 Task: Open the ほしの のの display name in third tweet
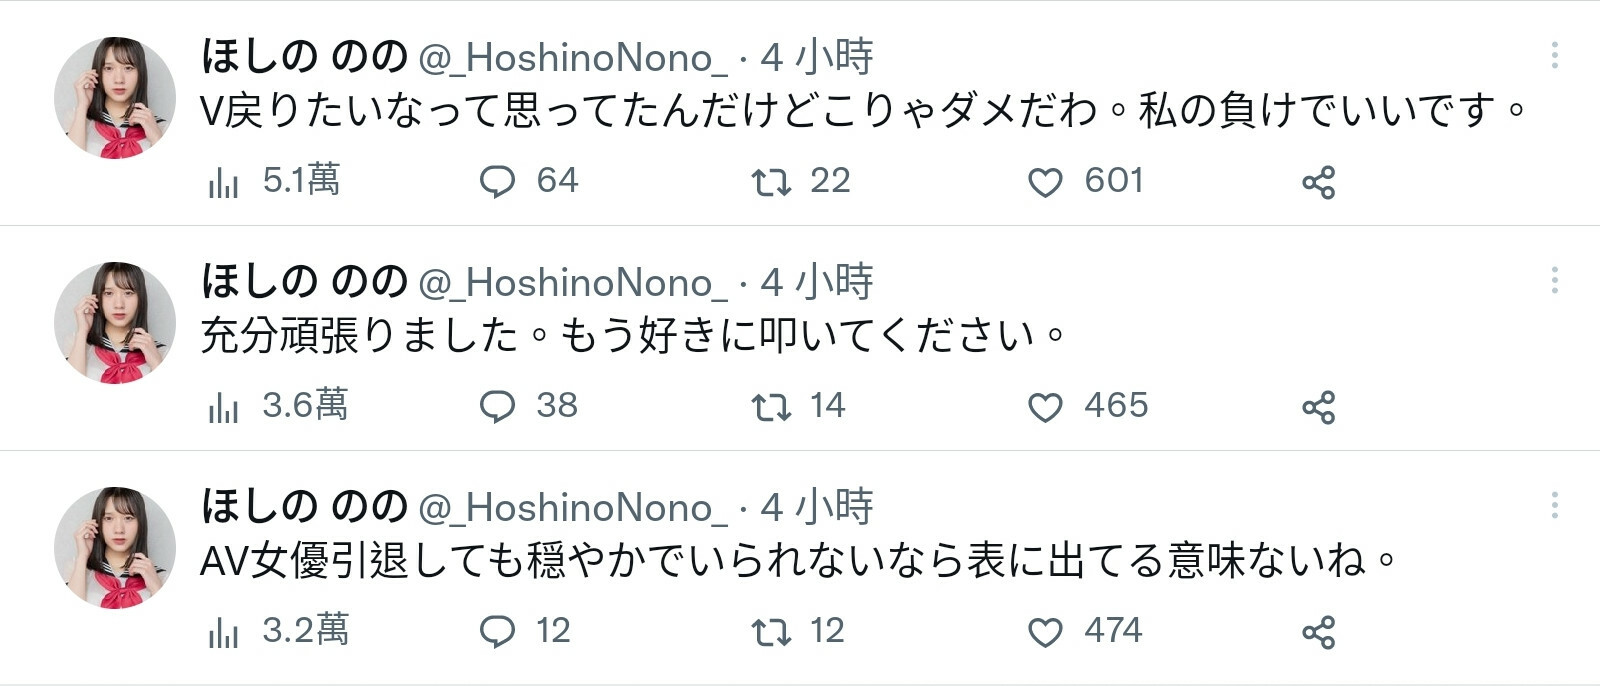(304, 507)
